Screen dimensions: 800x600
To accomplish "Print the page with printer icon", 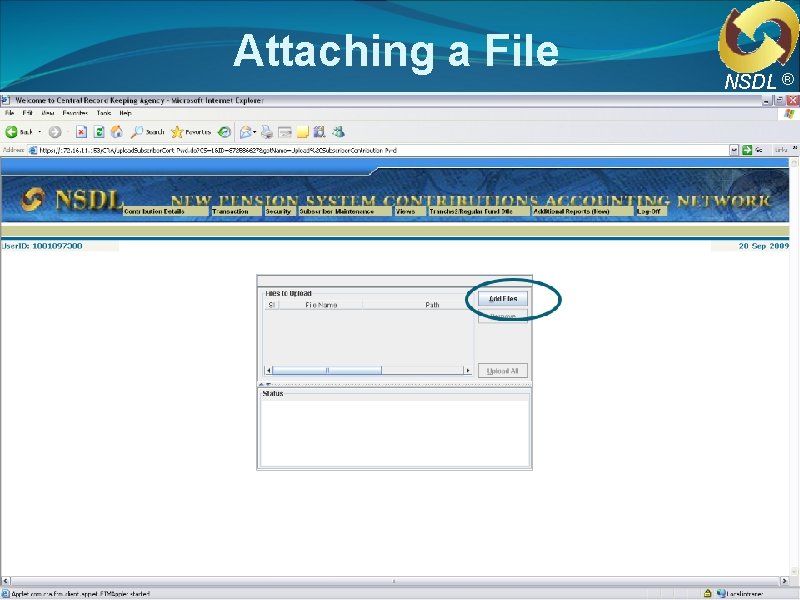I will click(x=266, y=132).
